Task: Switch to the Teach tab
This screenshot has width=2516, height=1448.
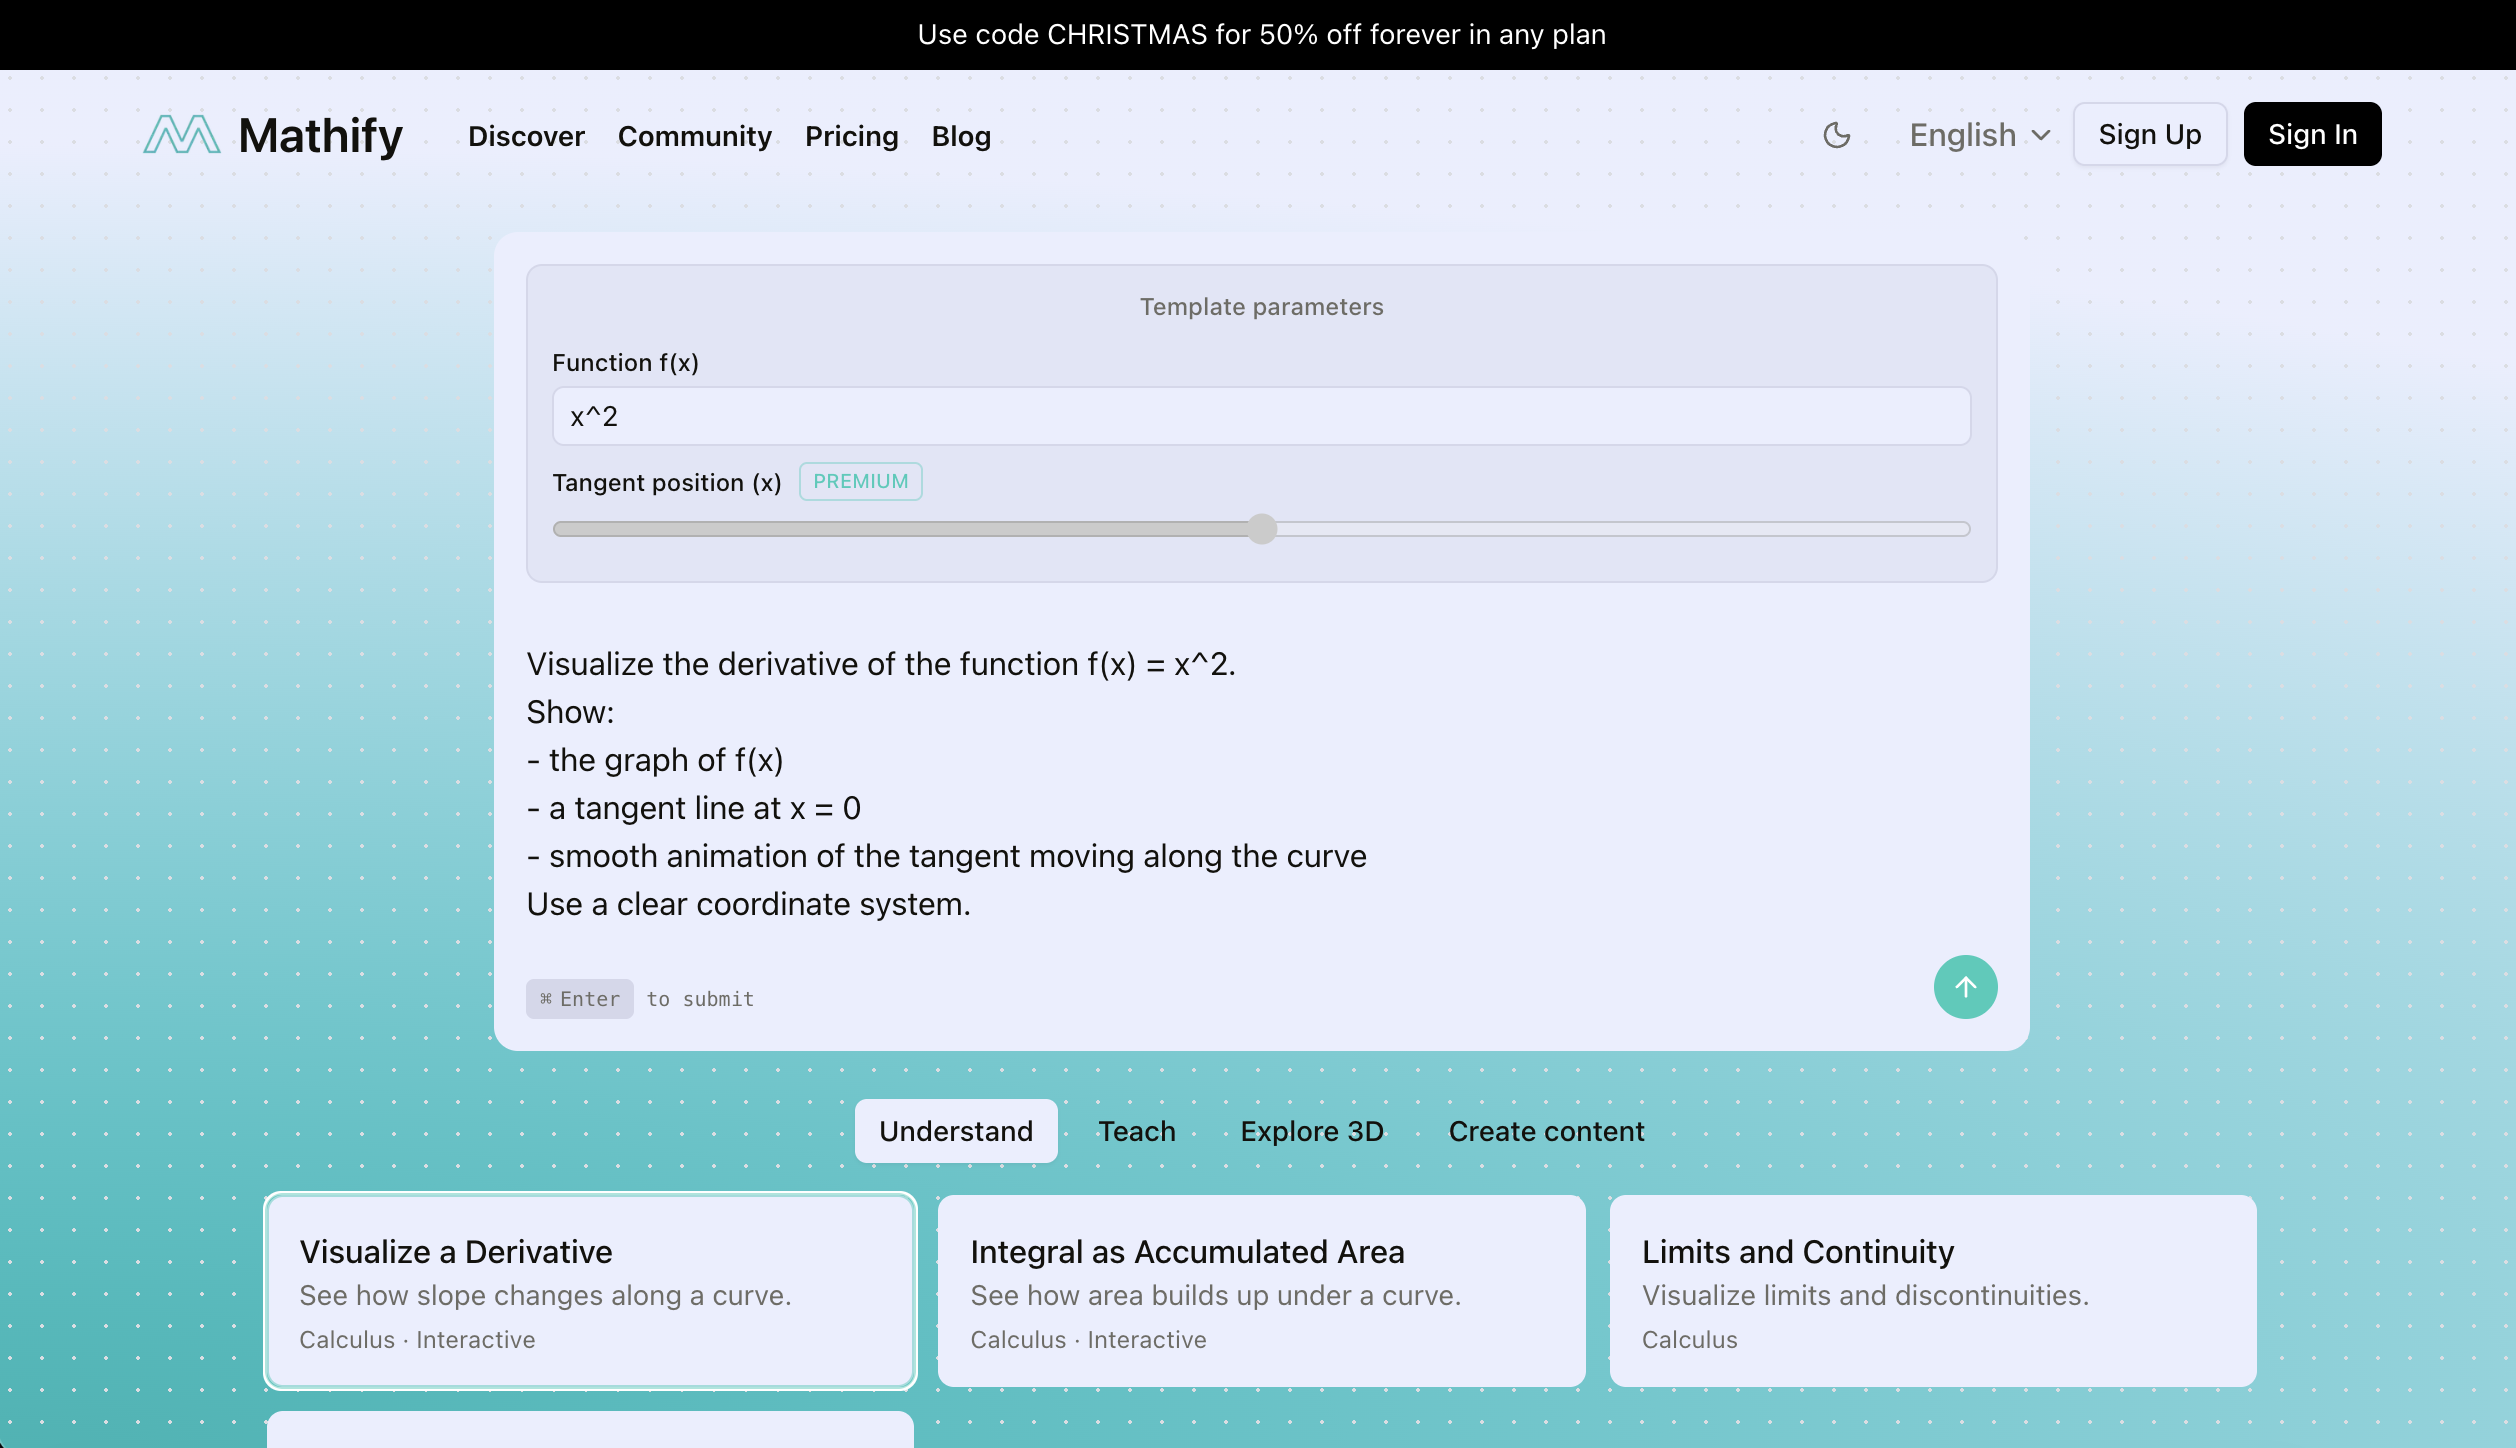Action: coord(1136,1131)
